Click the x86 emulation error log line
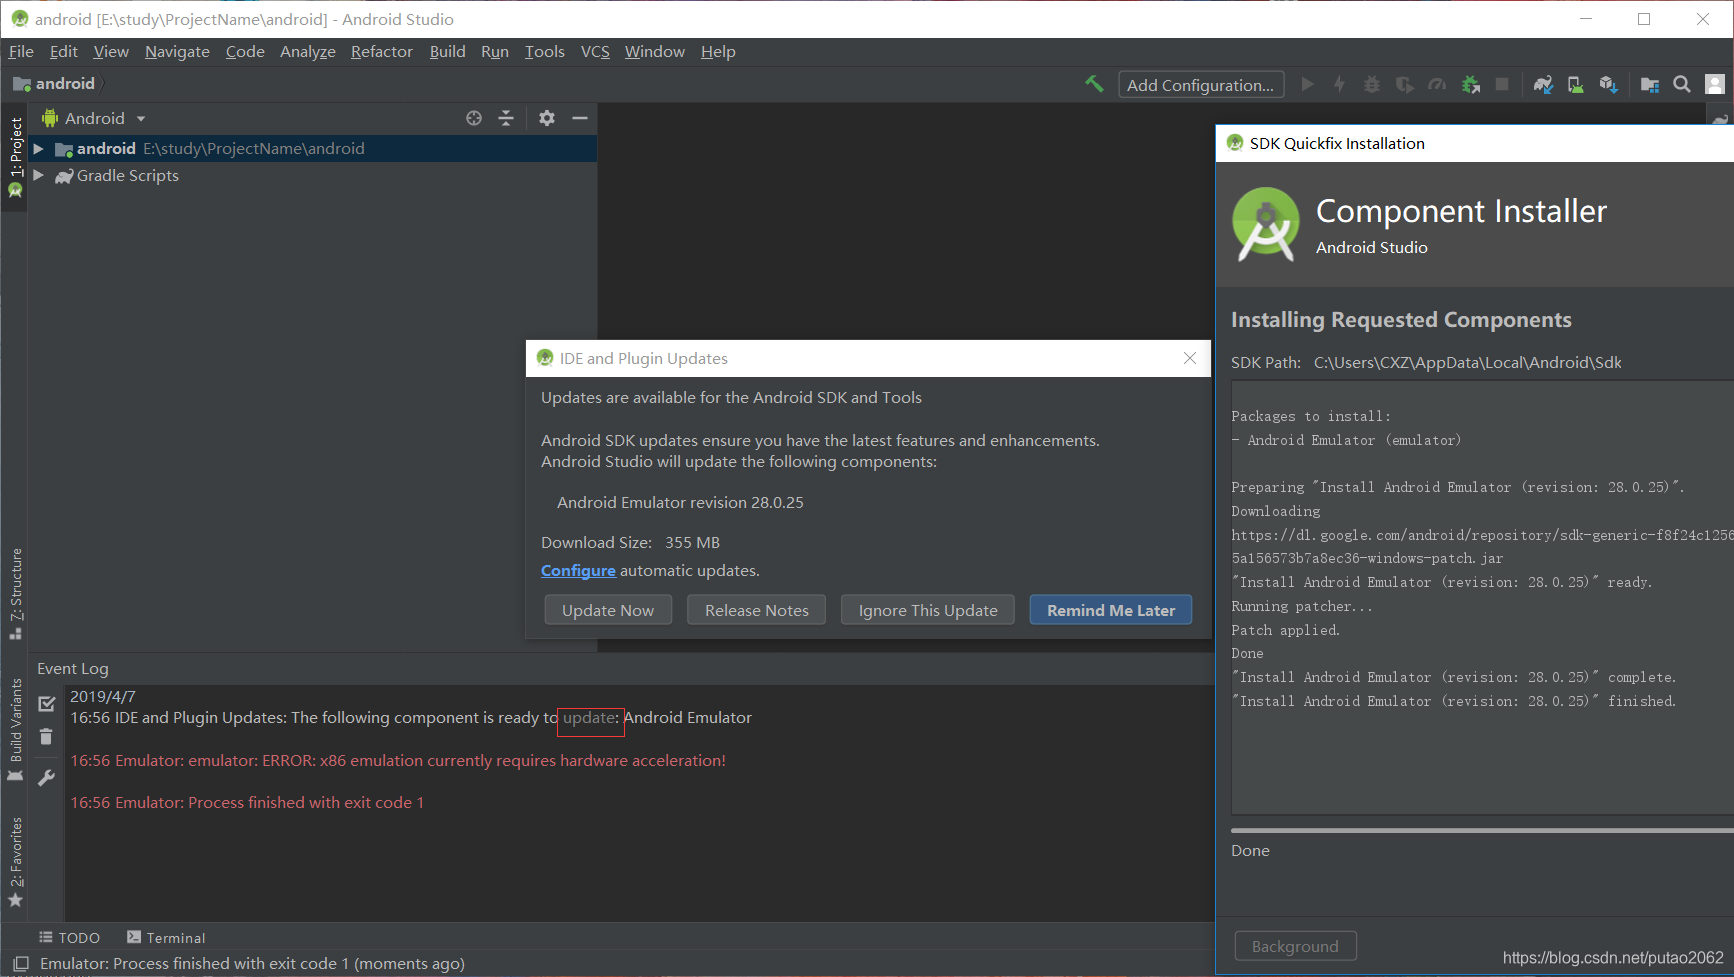This screenshot has height=977, width=1734. 398,760
